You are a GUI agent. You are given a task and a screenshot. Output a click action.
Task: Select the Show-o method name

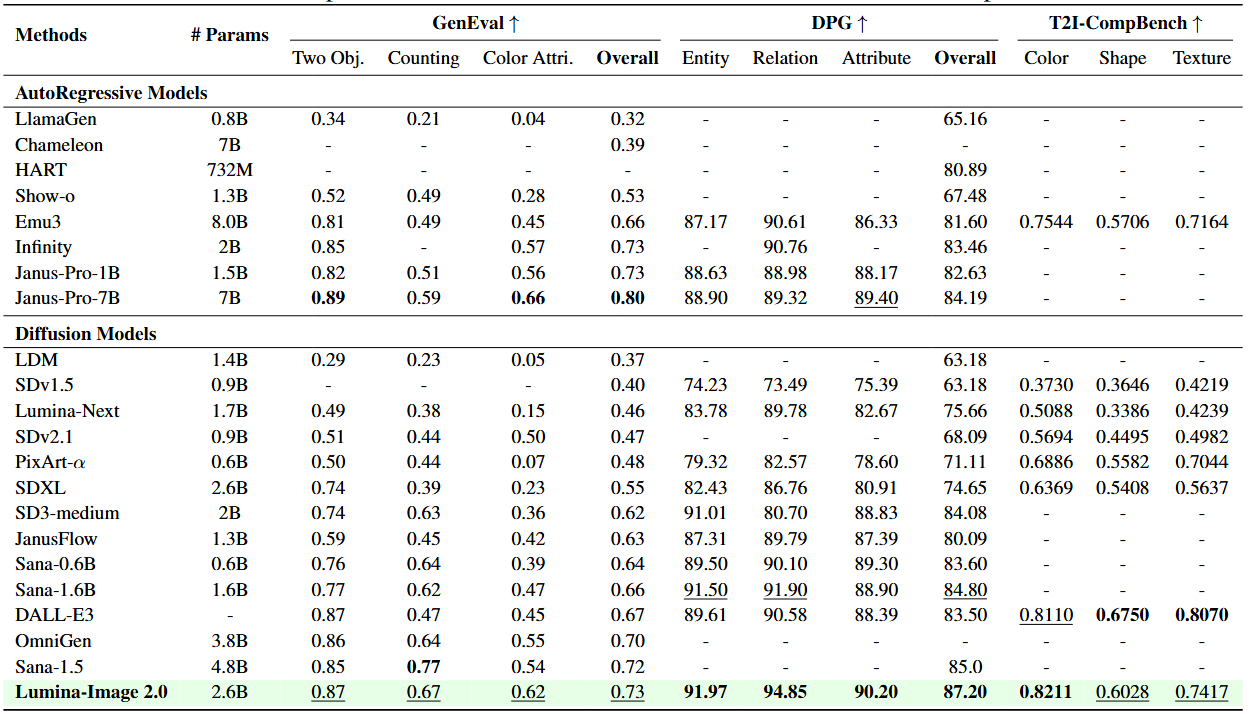(x=45, y=196)
